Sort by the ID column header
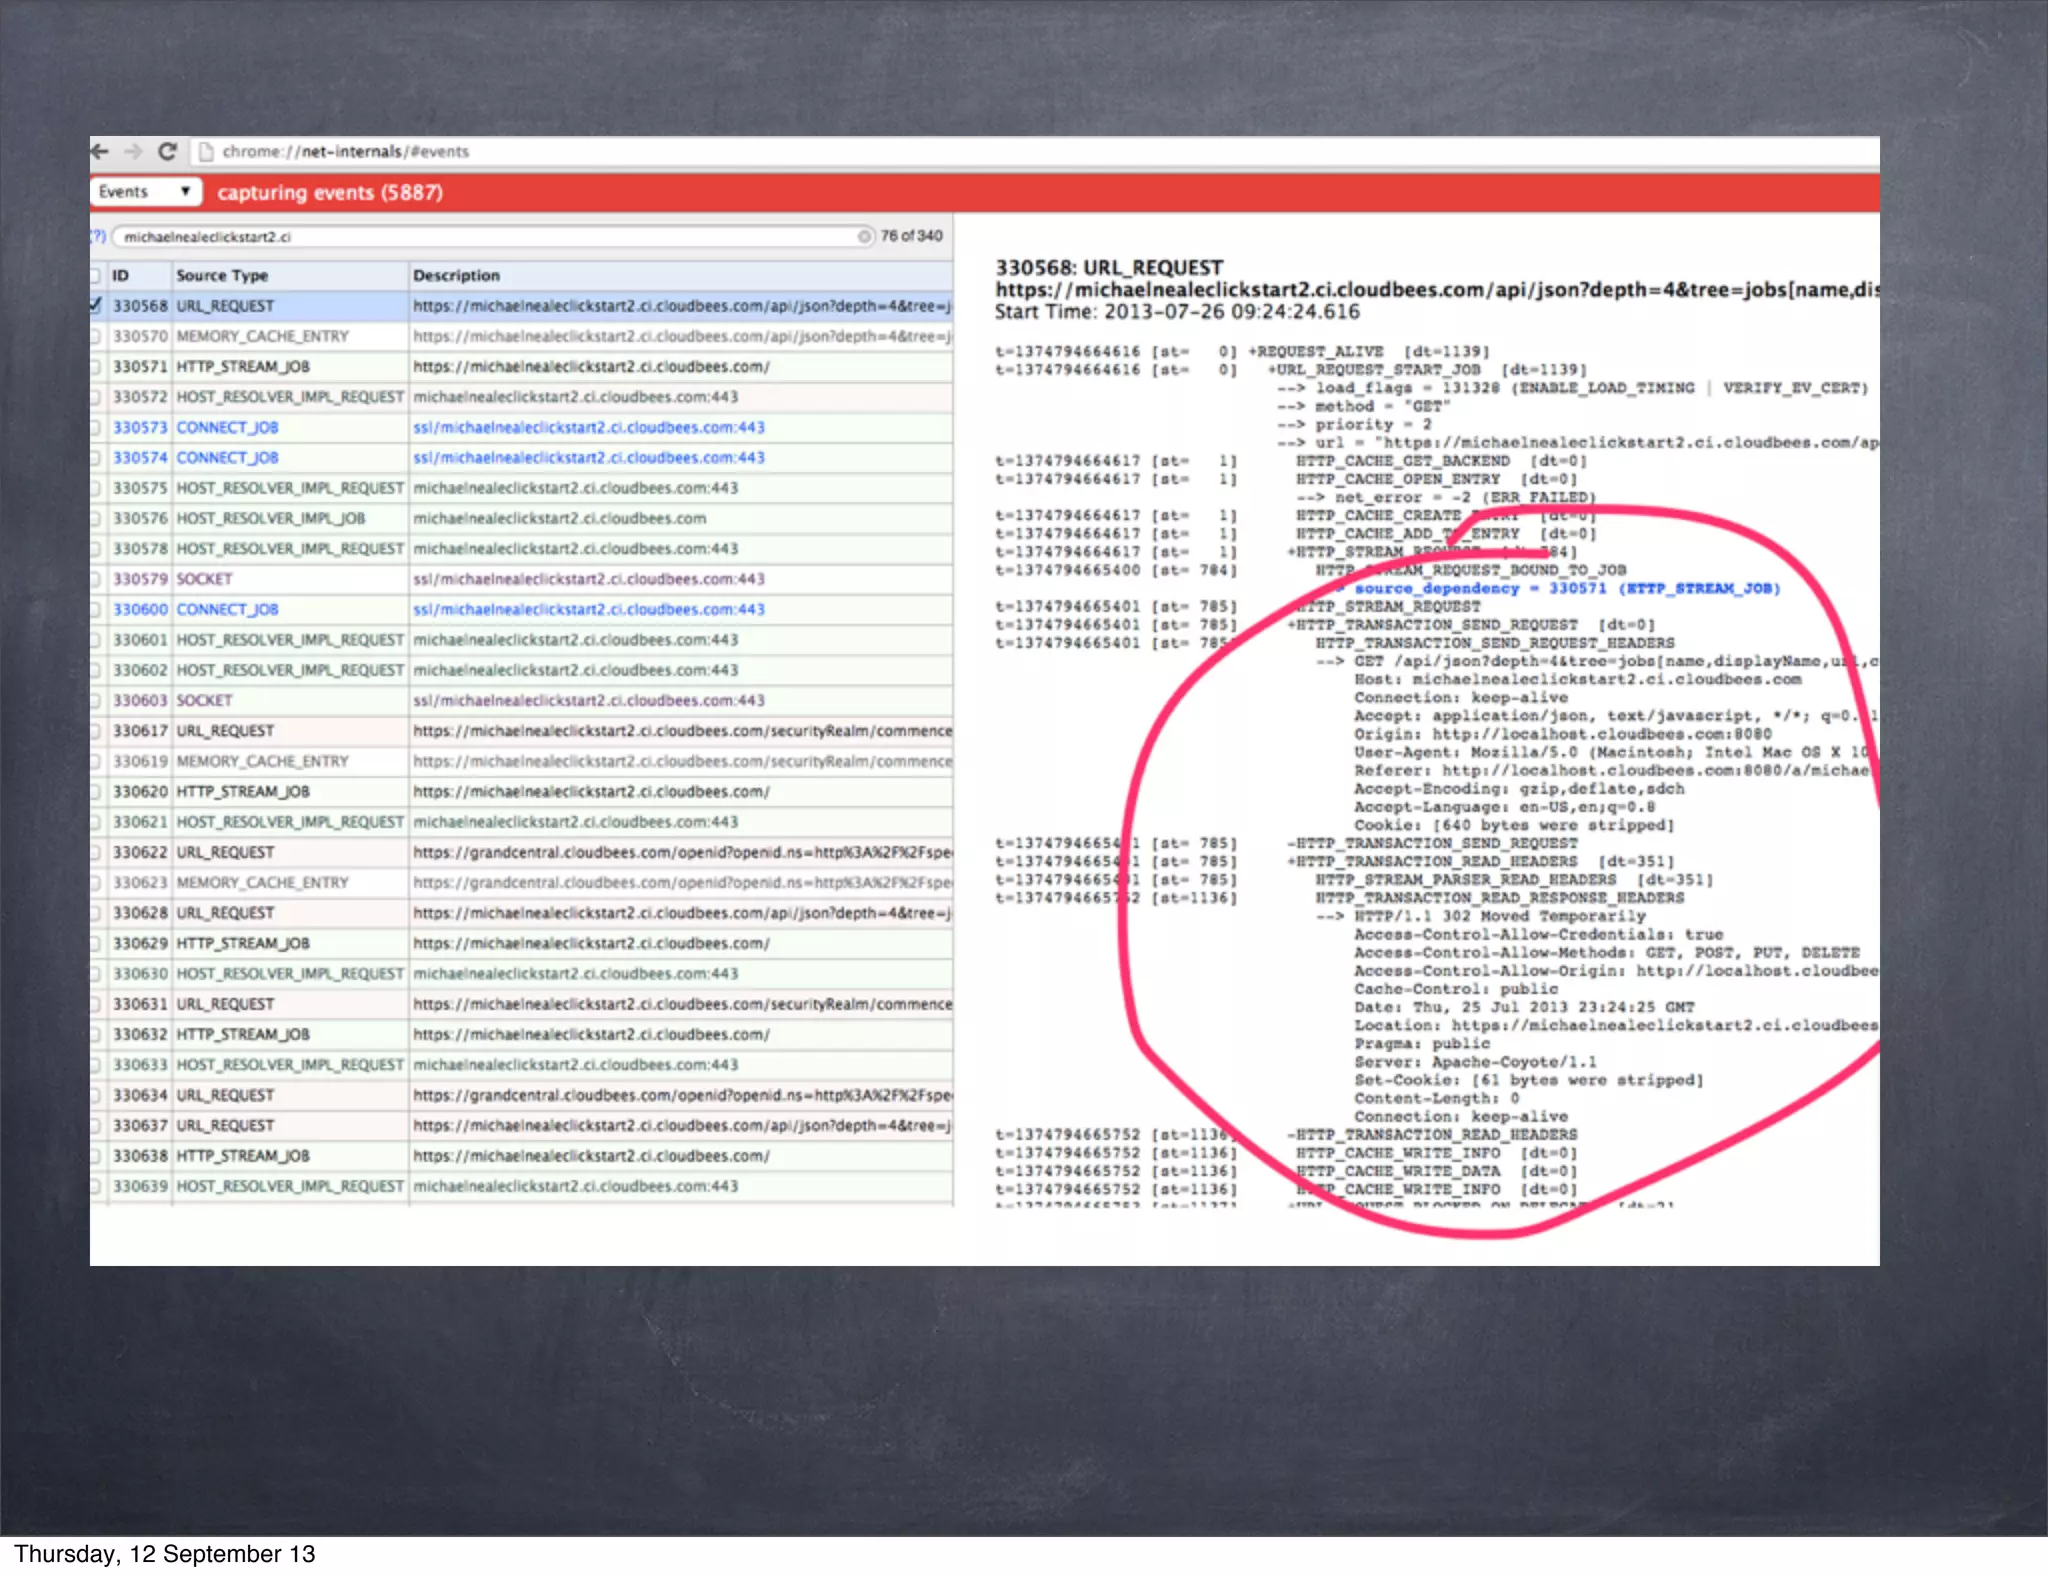Screen dimensions: 2048x1576 coord(121,276)
